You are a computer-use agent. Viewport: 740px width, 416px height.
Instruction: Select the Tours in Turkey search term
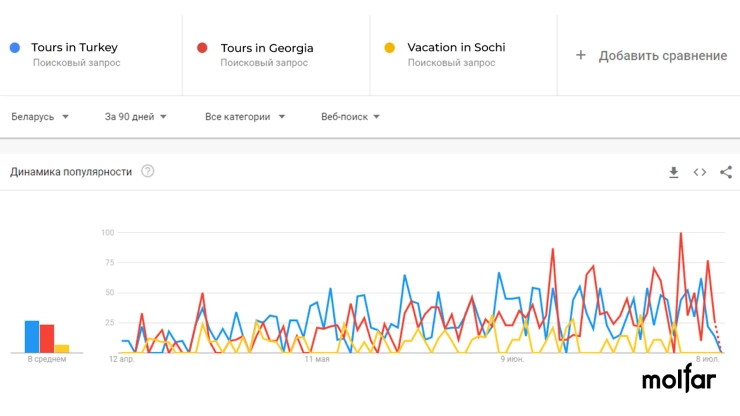click(x=74, y=47)
